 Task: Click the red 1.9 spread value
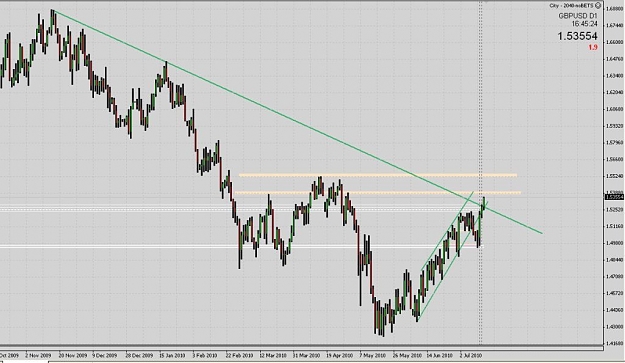click(593, 47)
